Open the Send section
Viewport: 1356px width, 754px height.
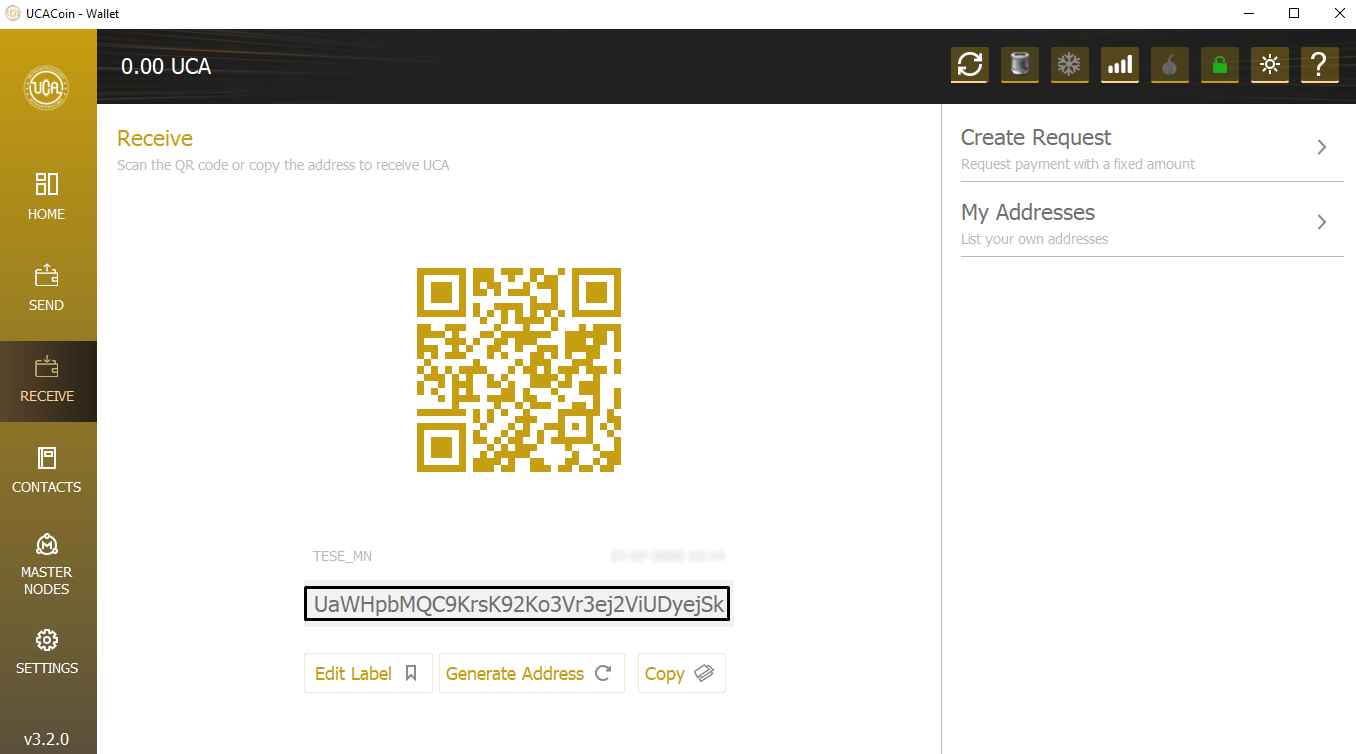[x=47, y=288]
